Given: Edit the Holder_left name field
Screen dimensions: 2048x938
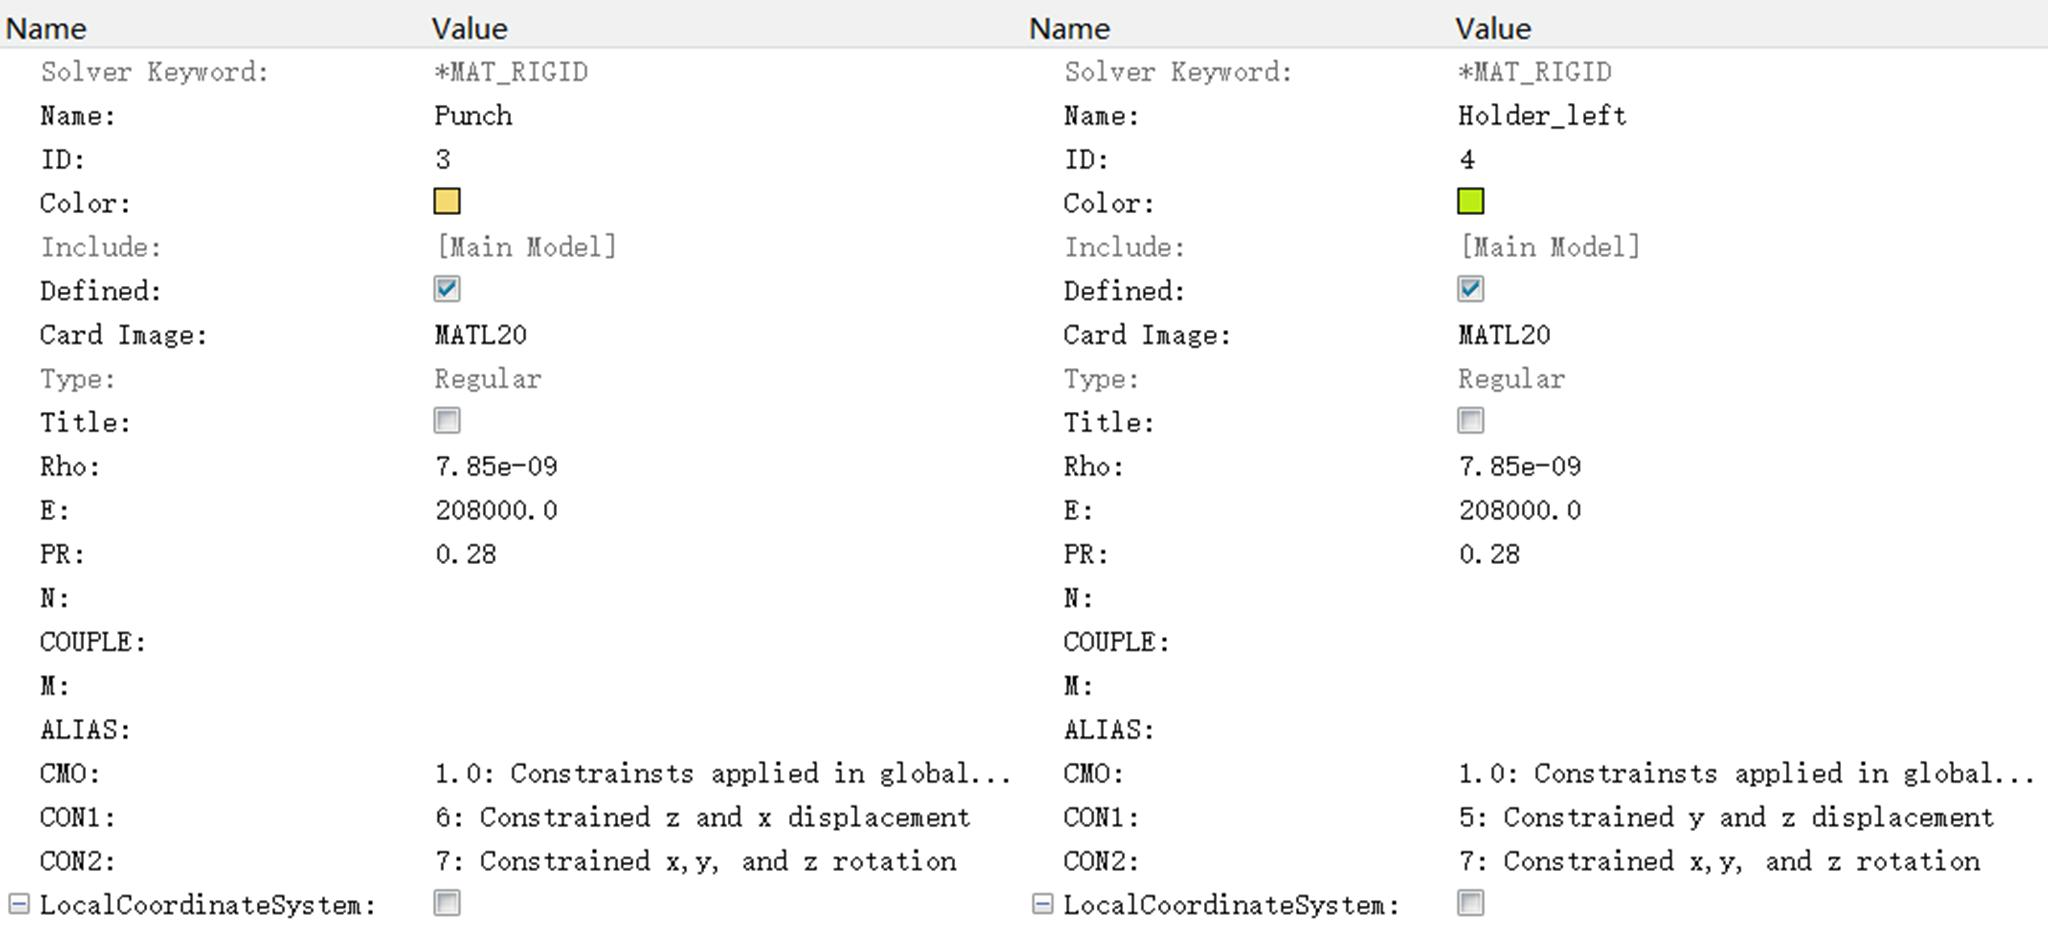Looking at the screenshot, I should pos(1541,115).
